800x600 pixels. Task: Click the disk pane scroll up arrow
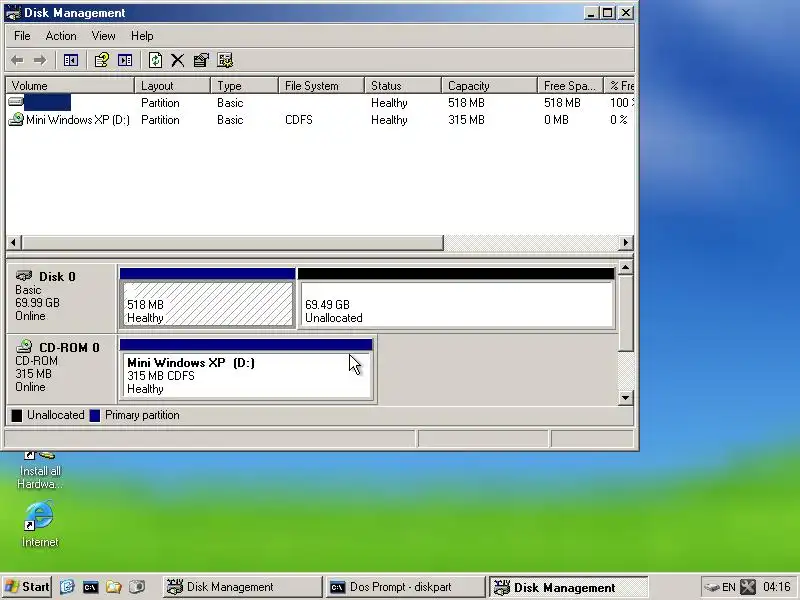click(x=626, y=267)
